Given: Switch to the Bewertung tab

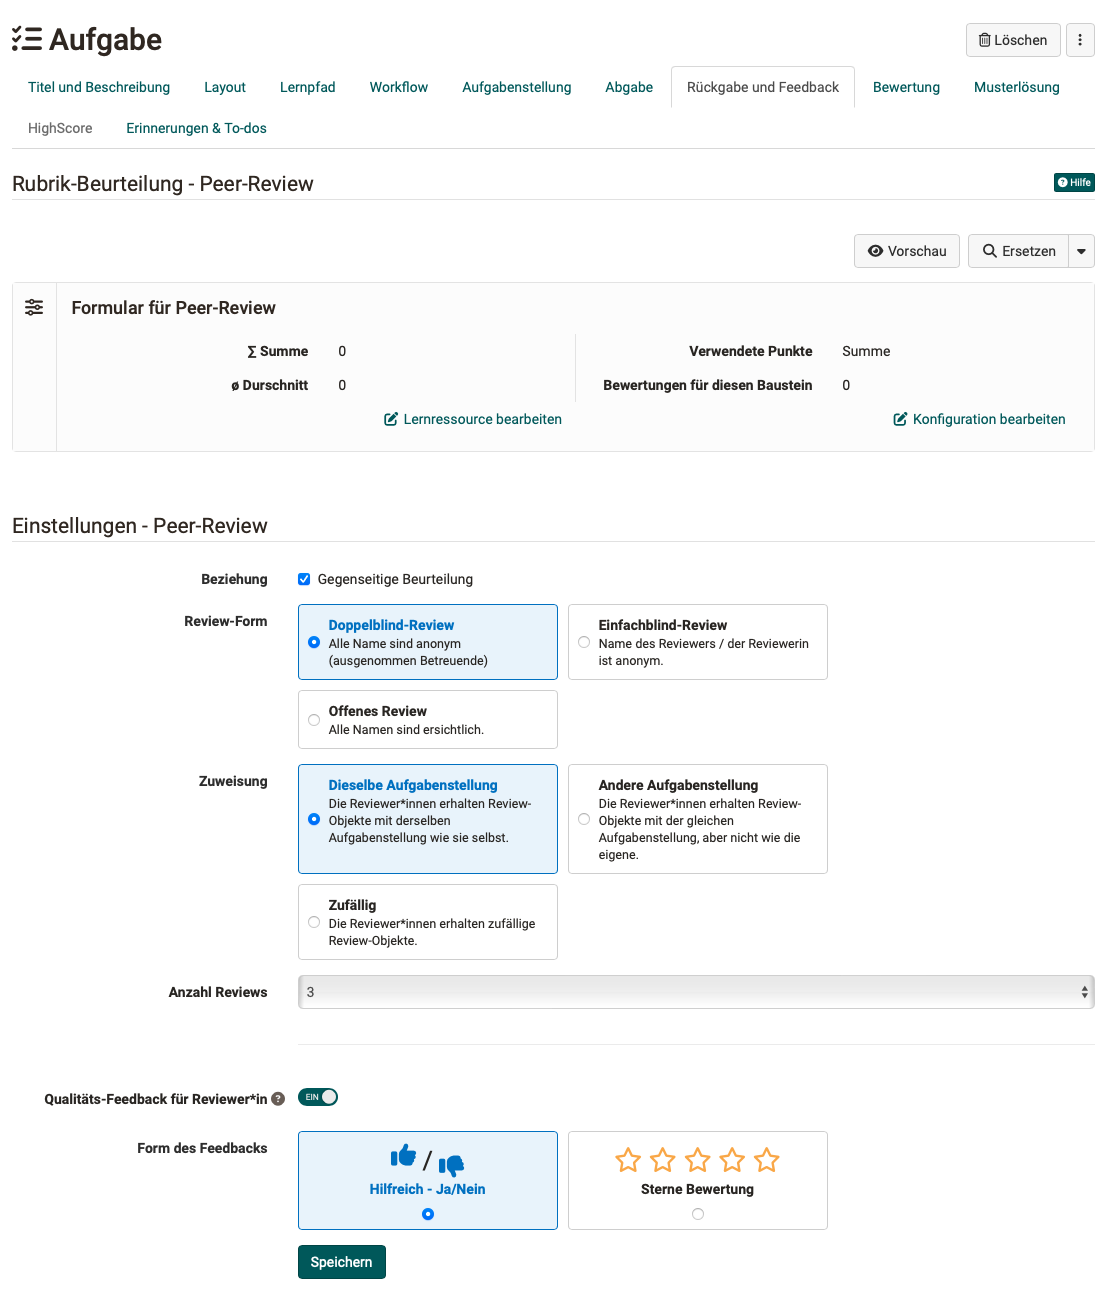Looking at the screenshot, I should (x=906, y=87).
